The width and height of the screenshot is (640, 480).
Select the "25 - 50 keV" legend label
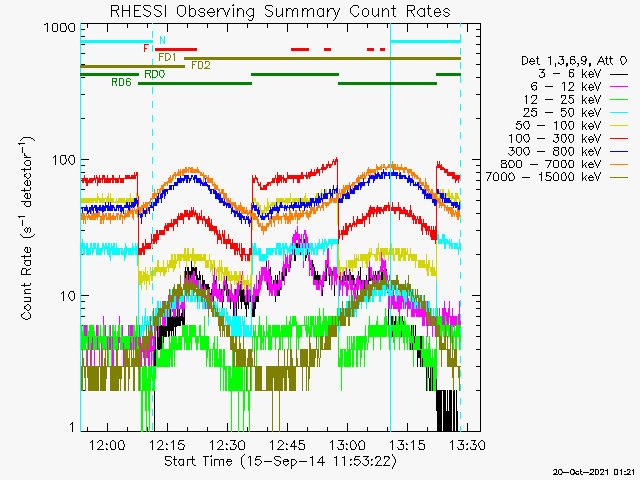click(x=562, y=112)
